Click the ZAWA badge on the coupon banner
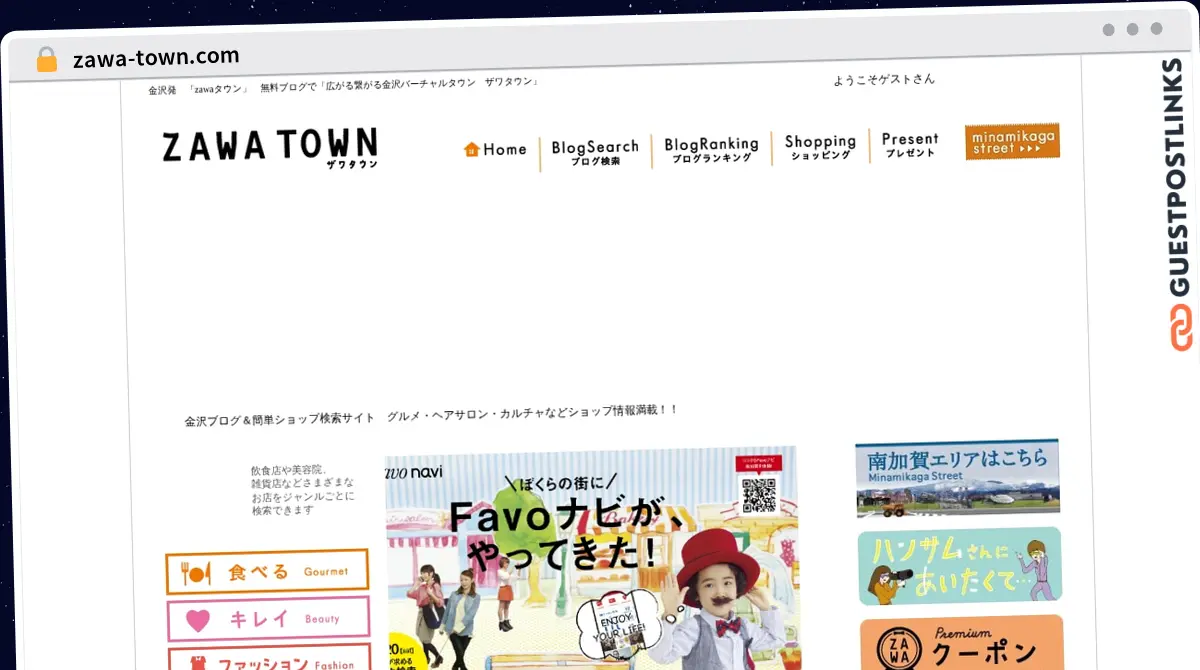1200x670 pixels. click(898, 648)
